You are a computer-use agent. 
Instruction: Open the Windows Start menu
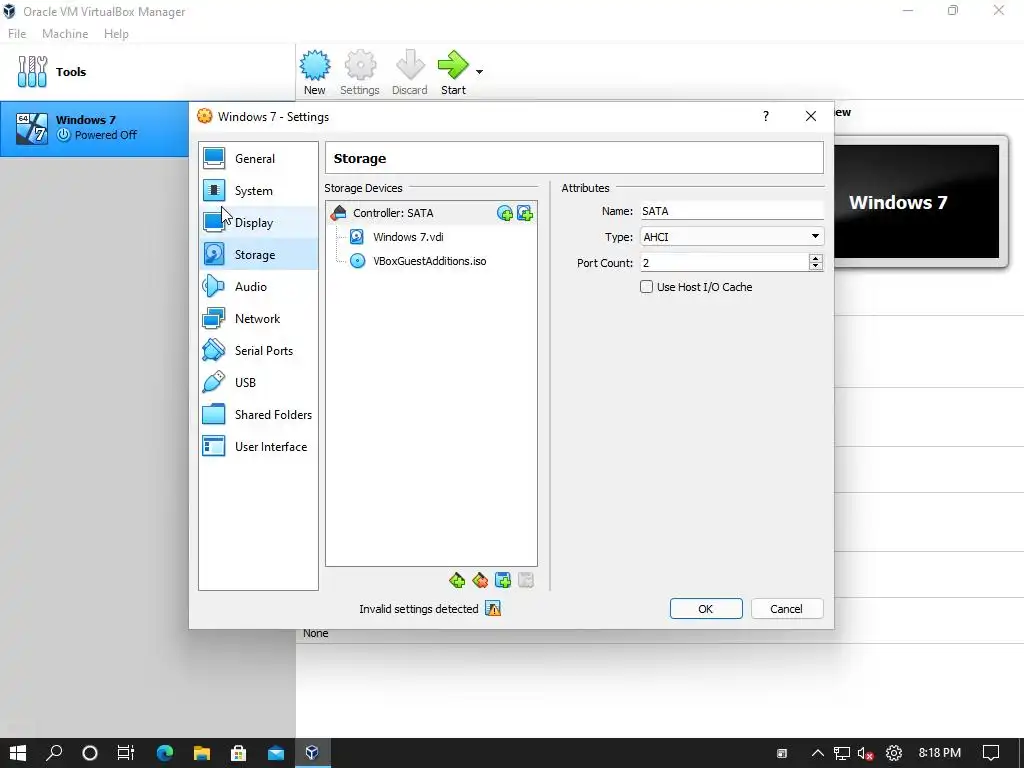click(x=18, y=753)
